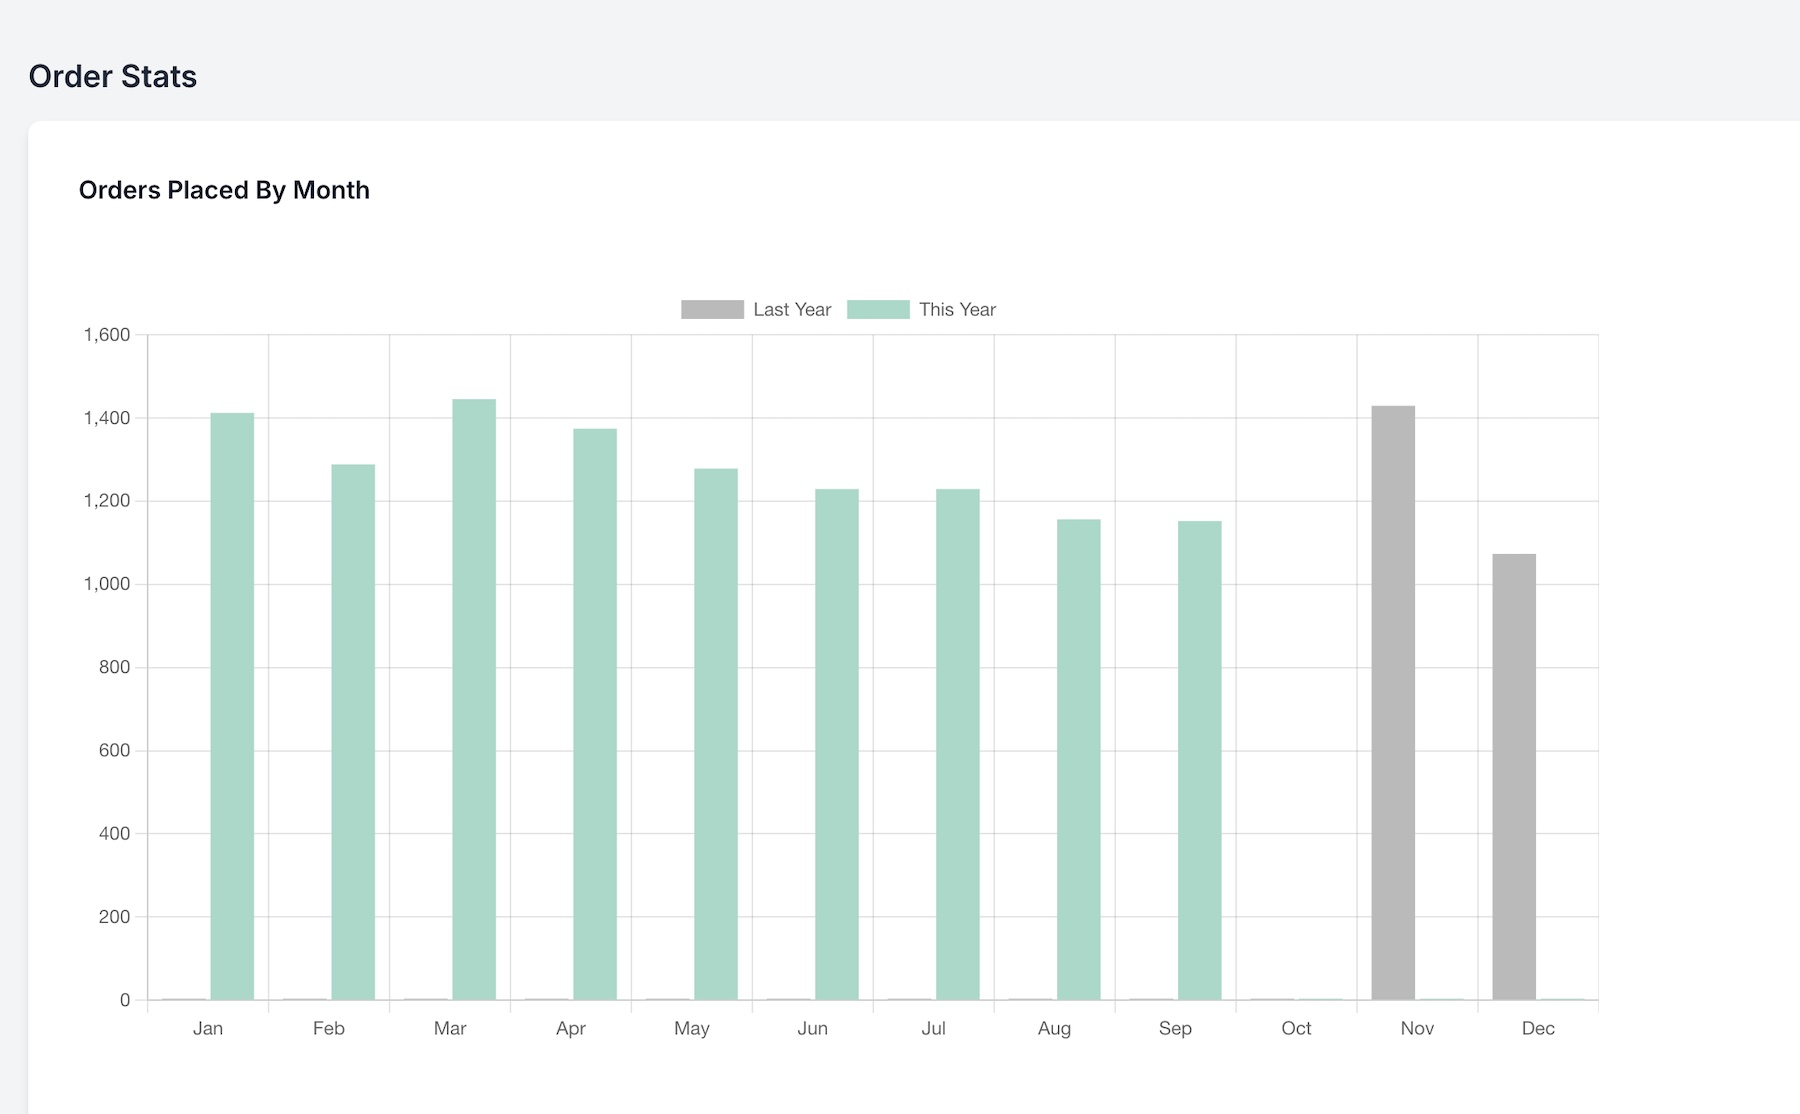
Task: Click the gray Last Year legend swatch
Action: (712, 310)
